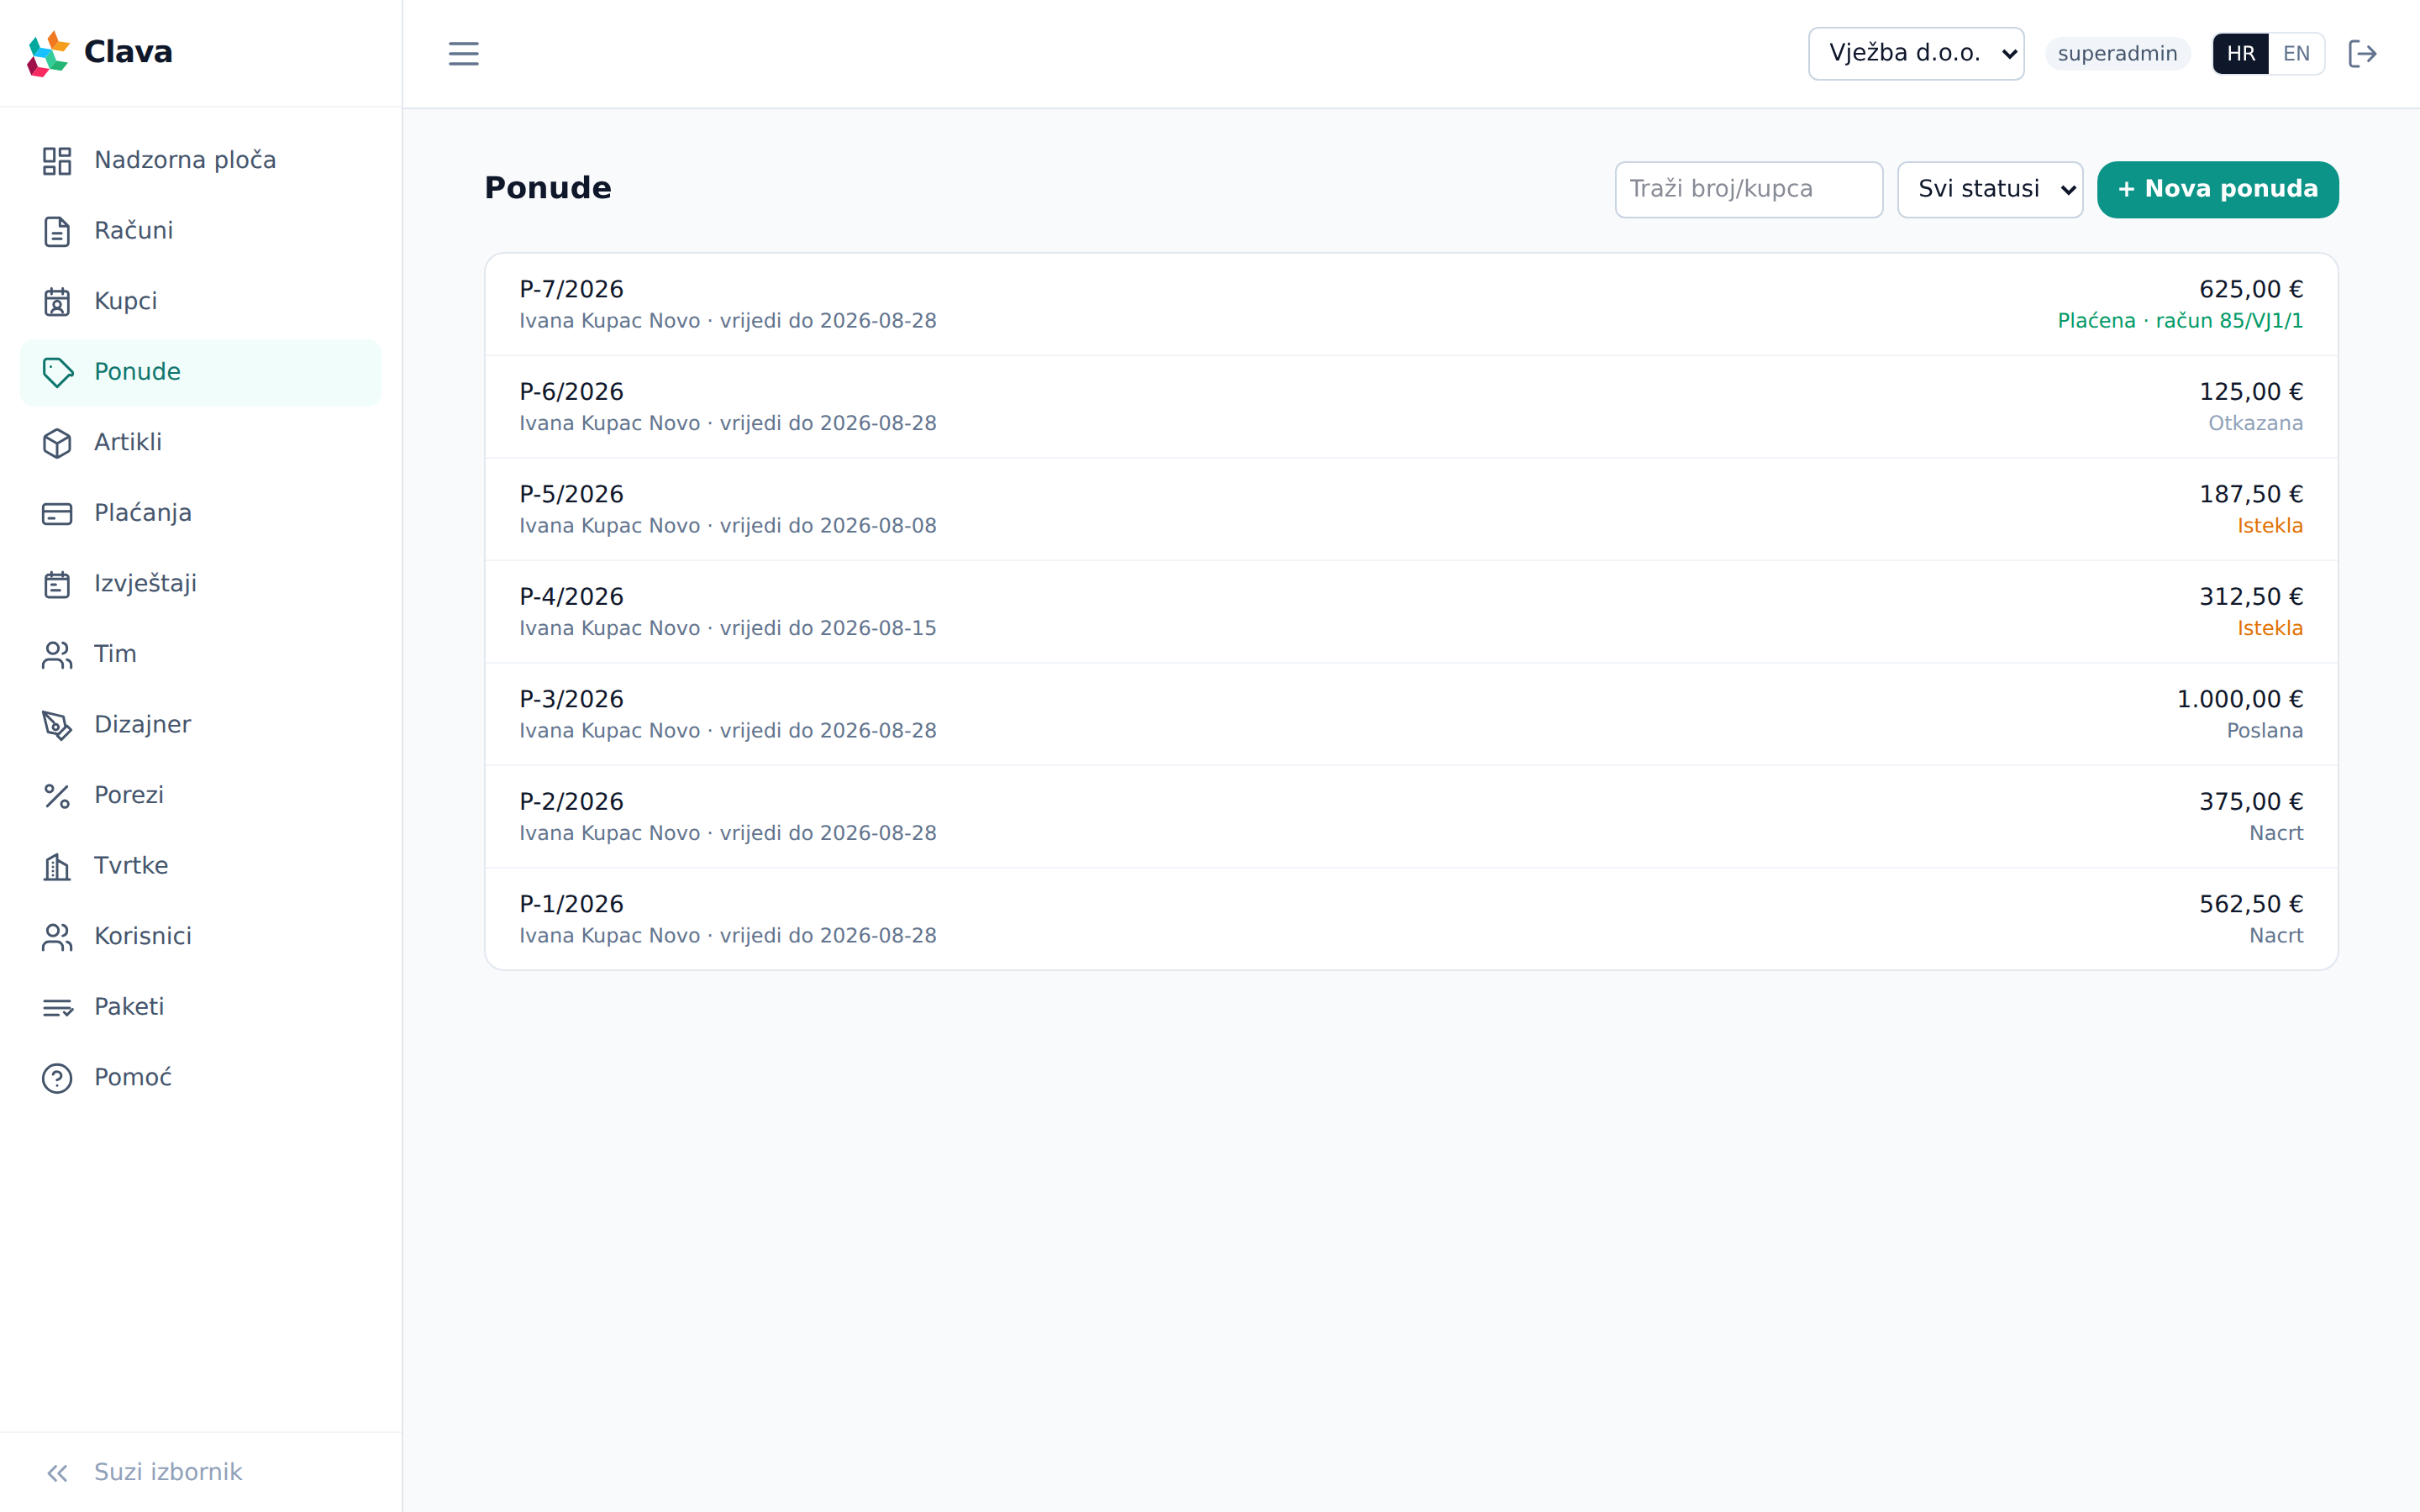Click the Artikli box icon

coord(57,443)
